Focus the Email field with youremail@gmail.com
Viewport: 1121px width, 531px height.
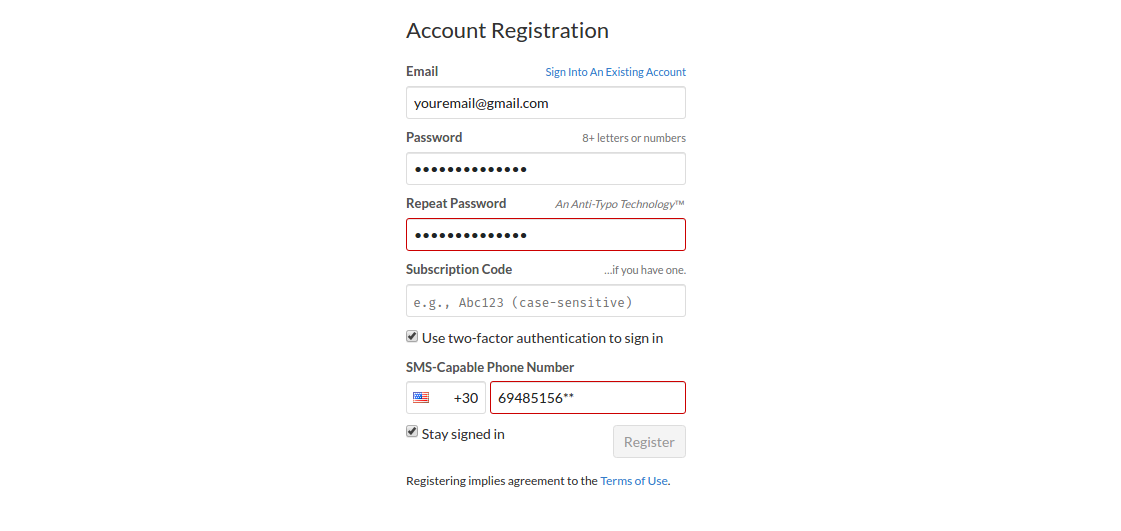tap(545, 103)
